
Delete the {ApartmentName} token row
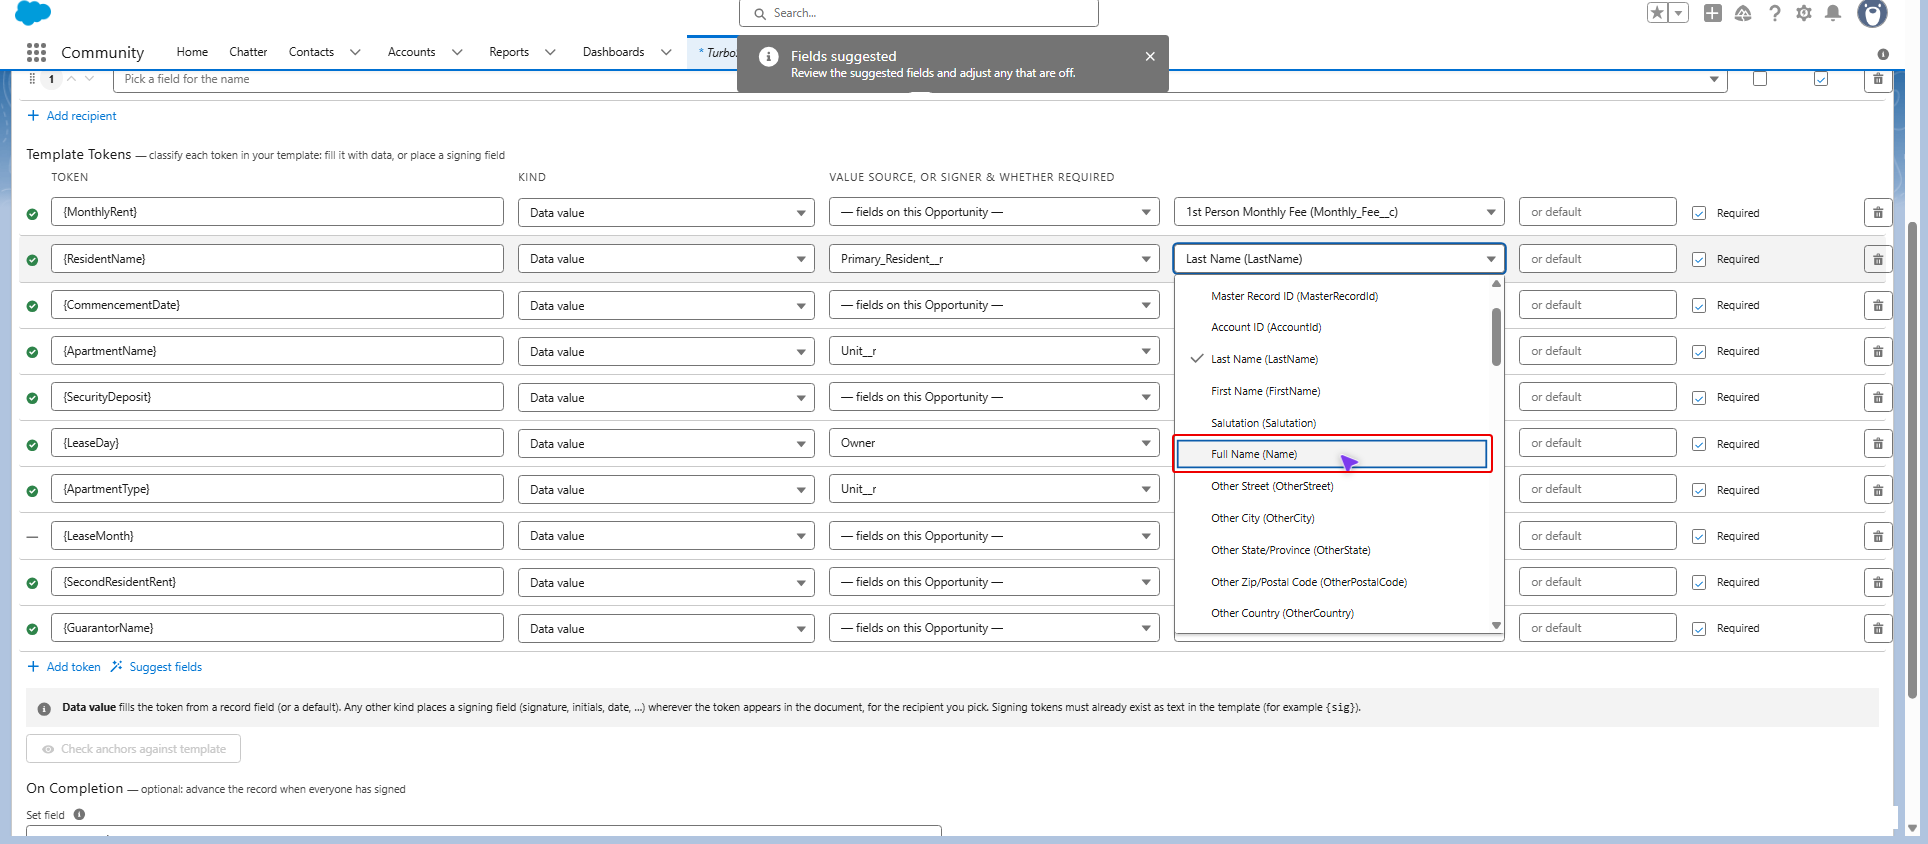coord(1878,351)
